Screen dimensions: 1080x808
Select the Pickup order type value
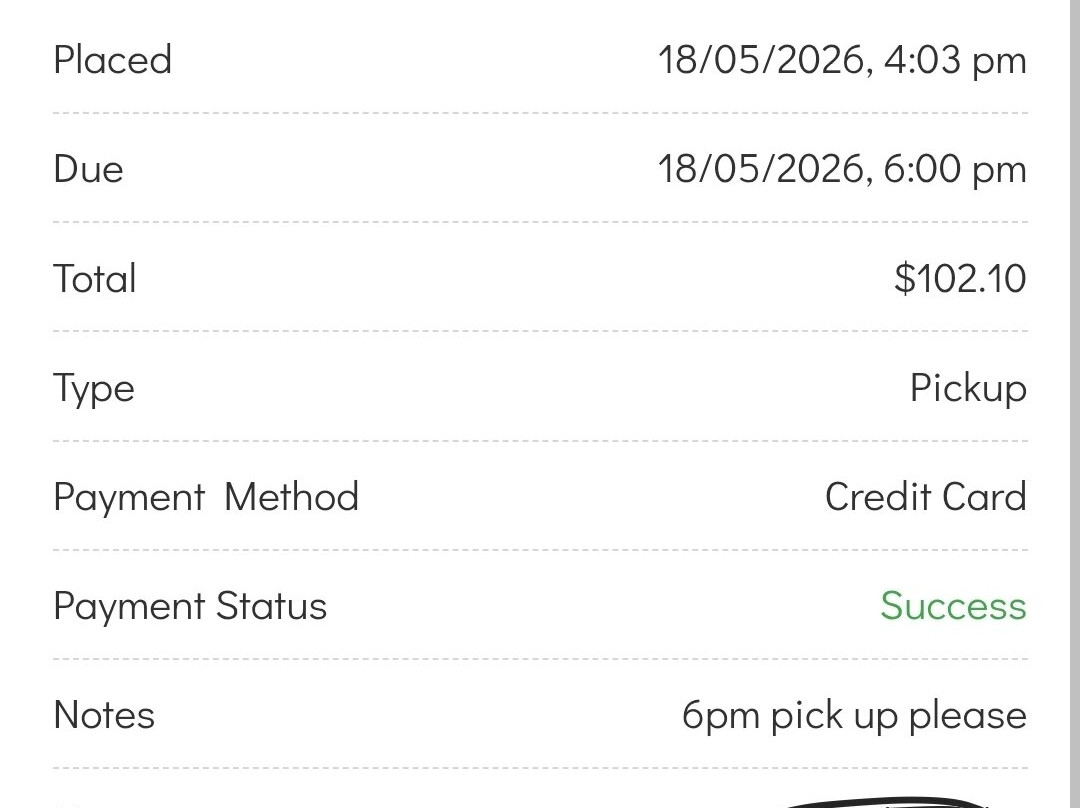pos(968,389)
